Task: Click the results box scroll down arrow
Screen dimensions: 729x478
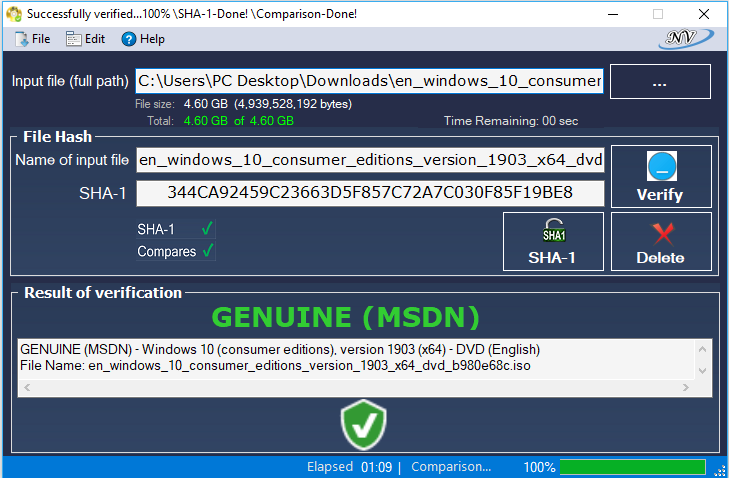Action: (x=702, y=371)
